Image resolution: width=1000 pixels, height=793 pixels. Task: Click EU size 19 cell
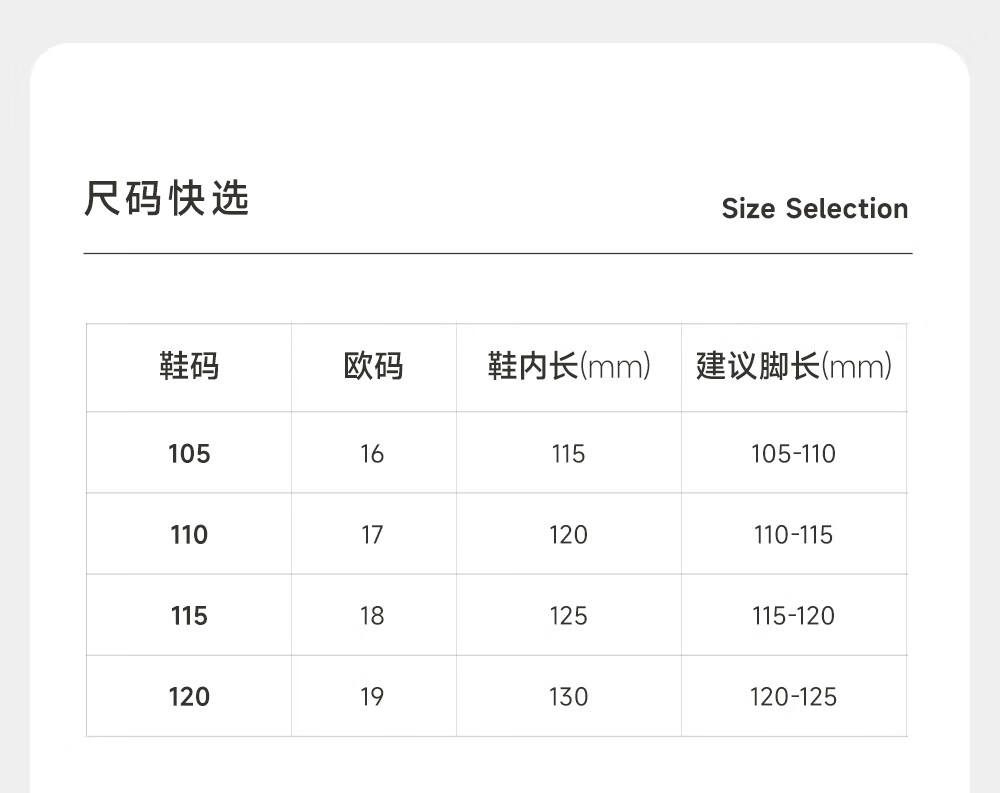[x=372, y=697]
